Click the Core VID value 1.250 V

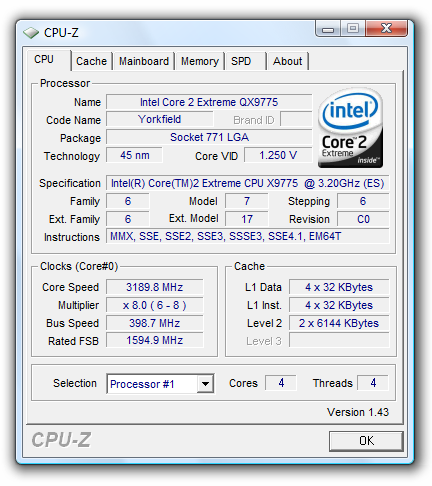coord(278,155)
